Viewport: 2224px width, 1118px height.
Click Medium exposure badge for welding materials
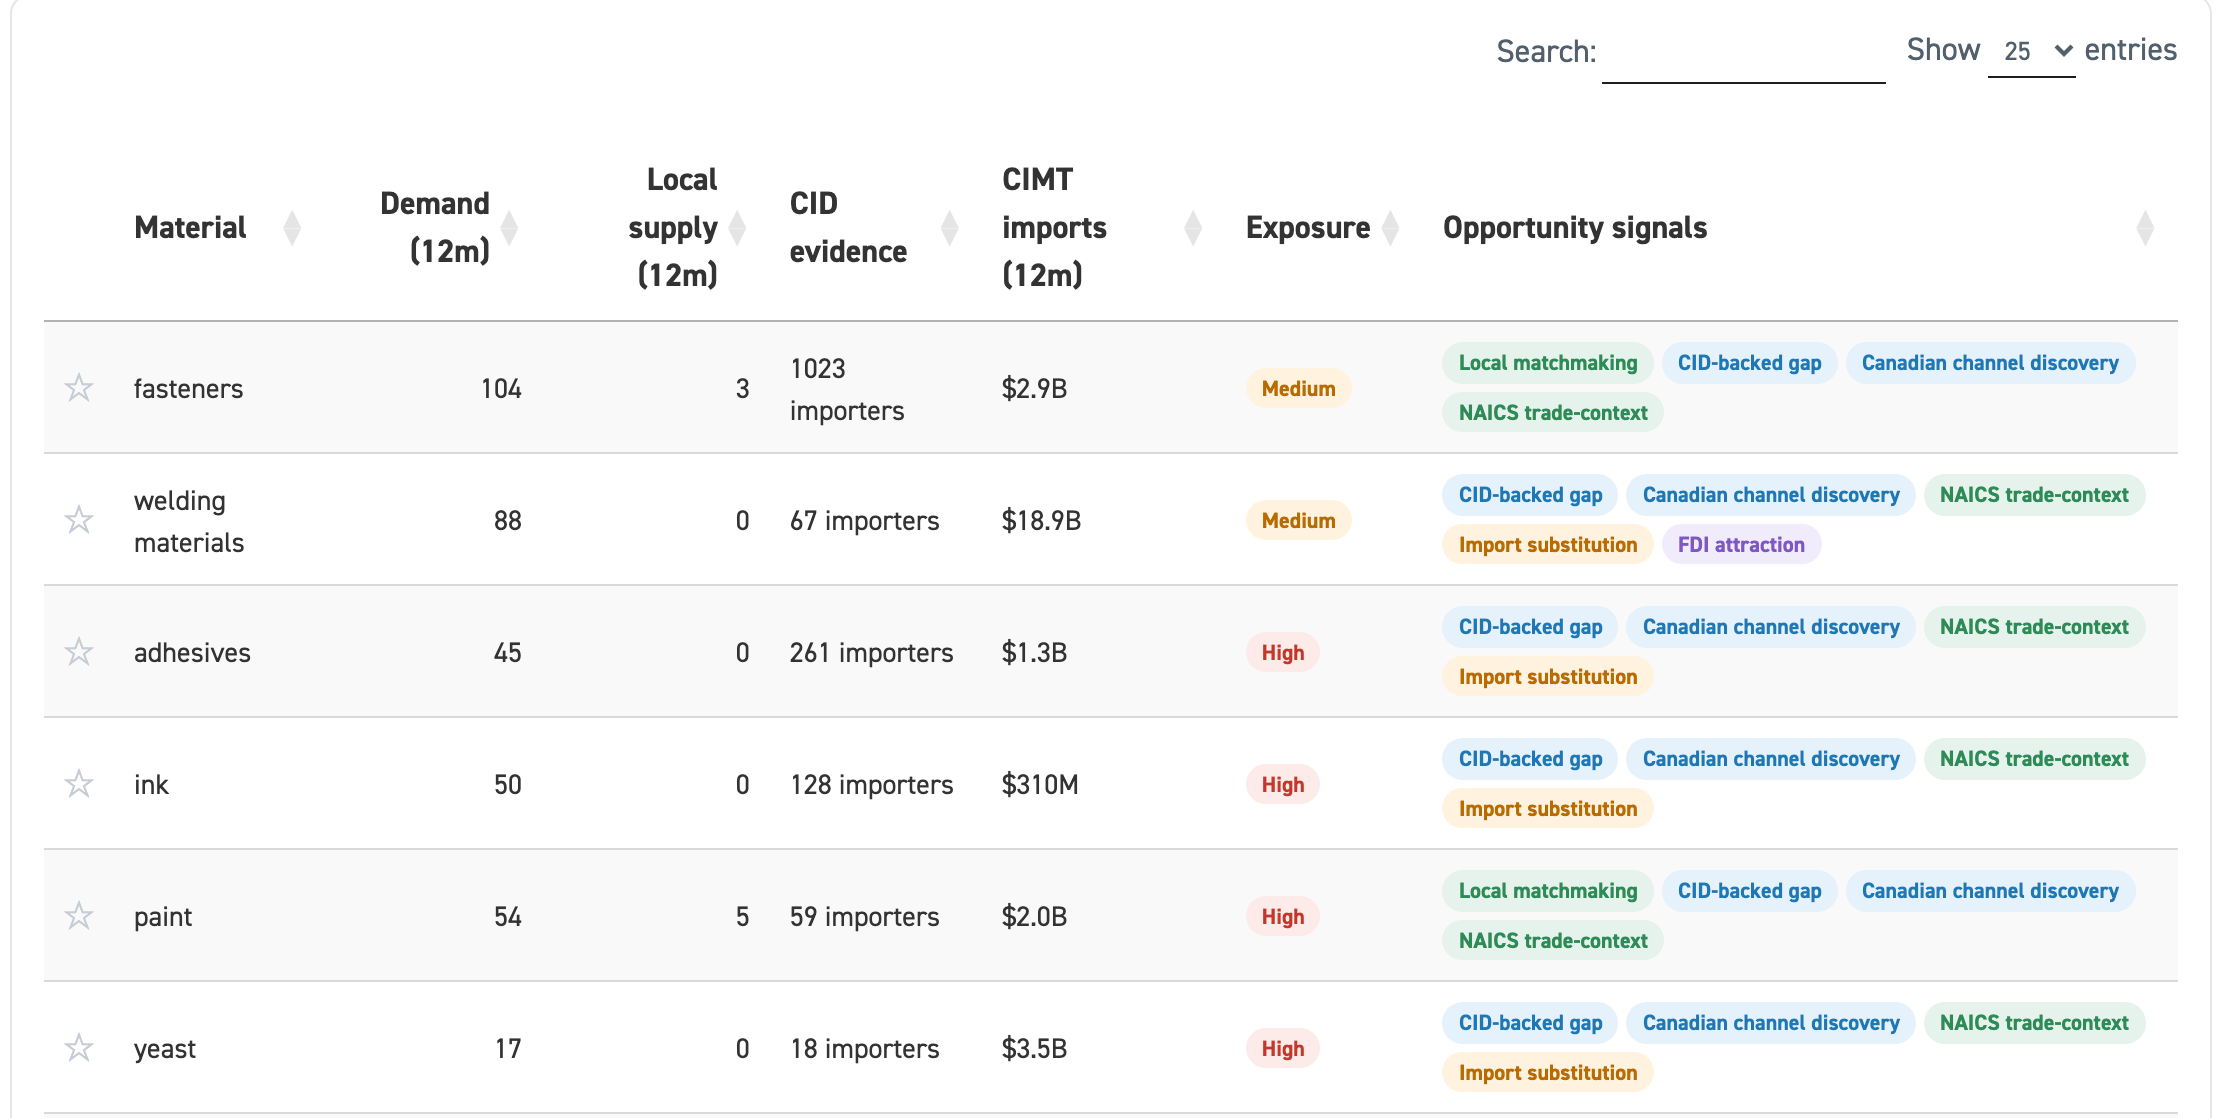pos(1298,521)
